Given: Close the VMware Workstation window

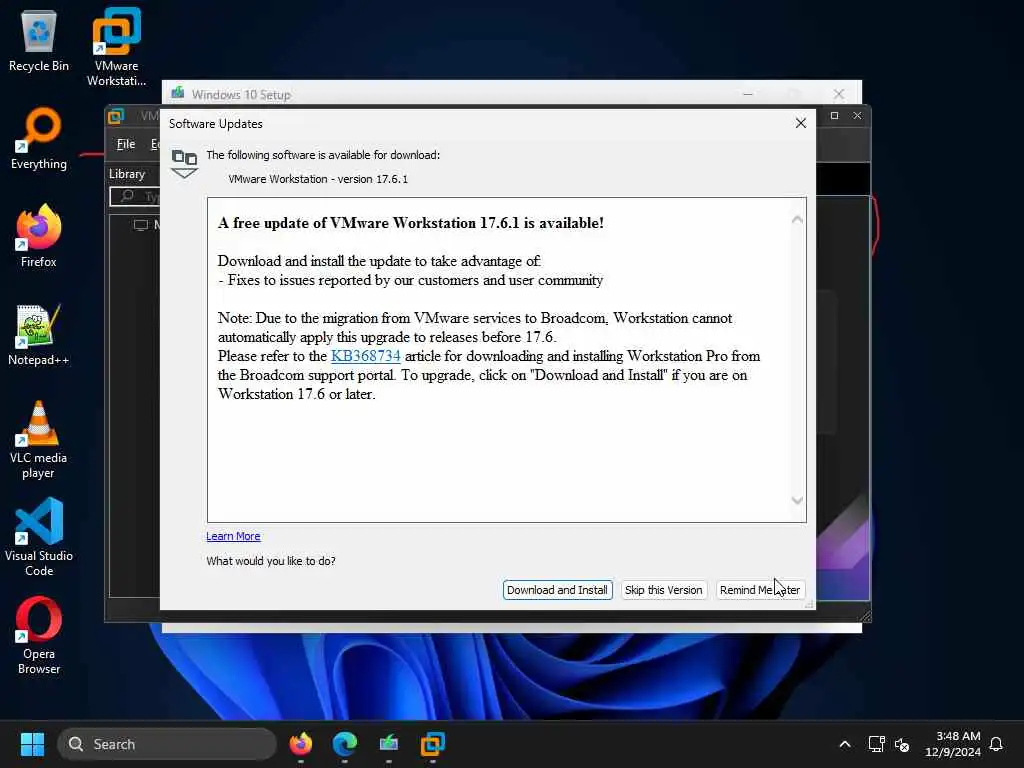Looking at the screenshot, I should (857, 116).
